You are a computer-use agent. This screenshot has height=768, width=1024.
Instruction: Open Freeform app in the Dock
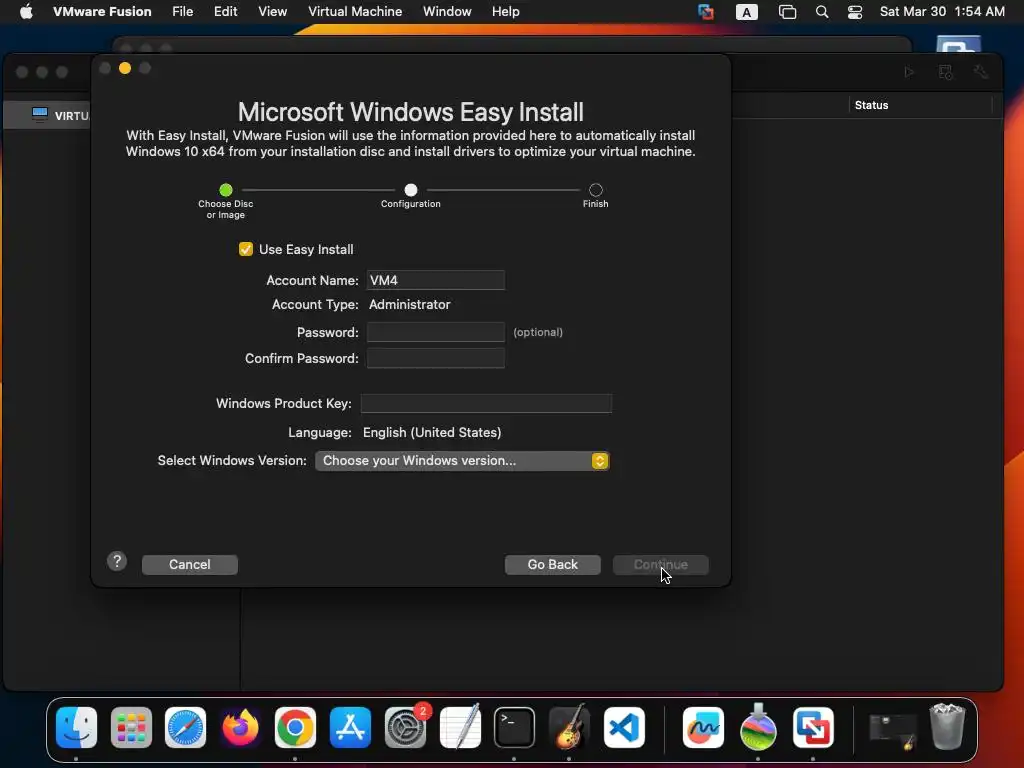703,727
